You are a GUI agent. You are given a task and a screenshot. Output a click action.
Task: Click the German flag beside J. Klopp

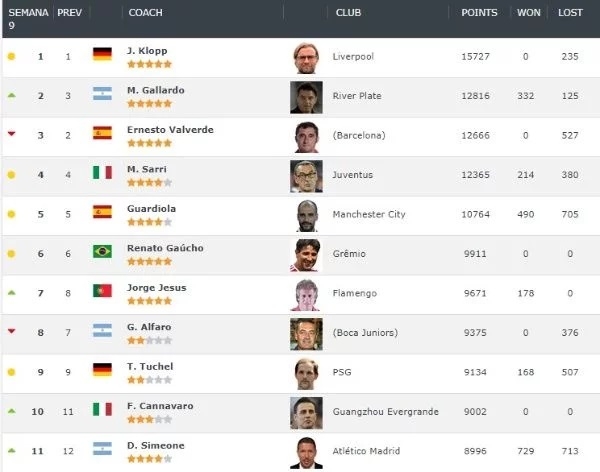click(102, 56)
